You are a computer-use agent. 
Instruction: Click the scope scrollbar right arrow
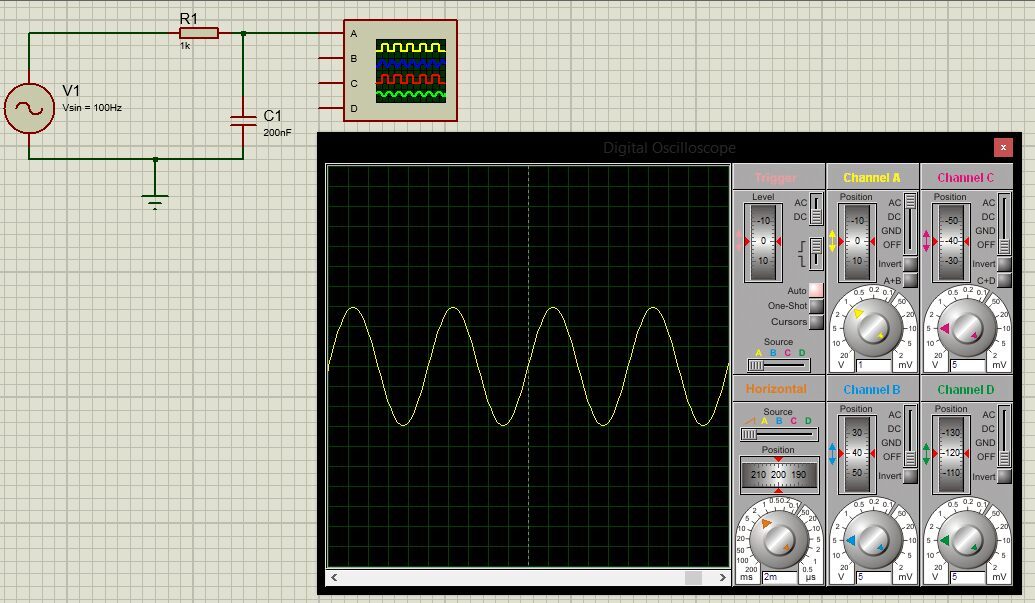click(x=722, y=577)
